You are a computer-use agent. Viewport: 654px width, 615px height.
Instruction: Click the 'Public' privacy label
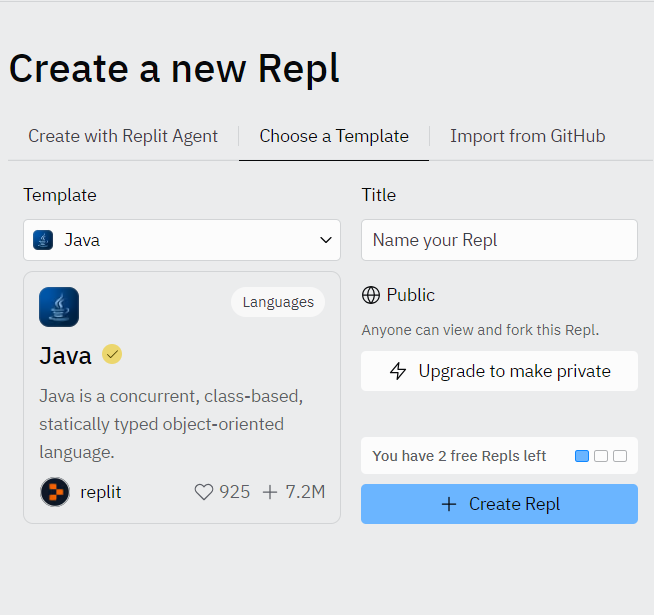(x=410, y=295)
